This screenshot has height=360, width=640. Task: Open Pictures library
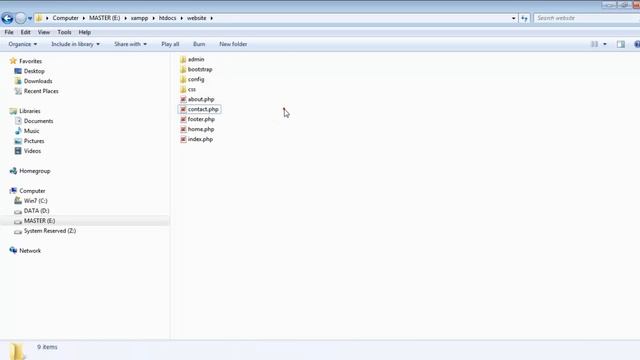[34, 141]
